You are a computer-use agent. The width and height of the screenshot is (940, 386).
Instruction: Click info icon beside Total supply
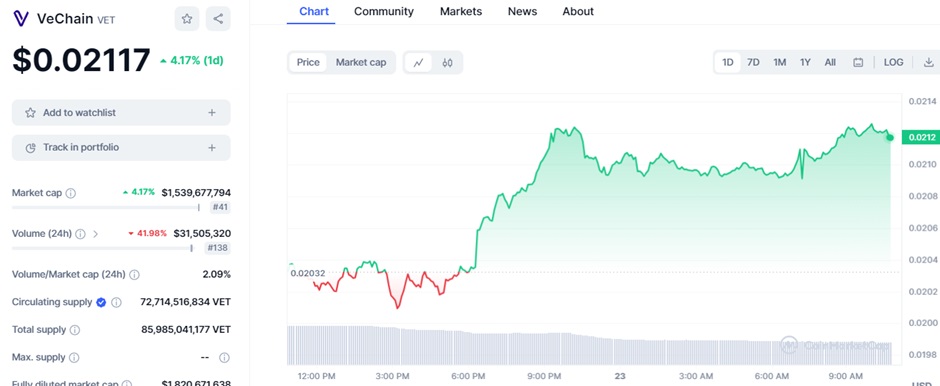[x=75, y=330]
